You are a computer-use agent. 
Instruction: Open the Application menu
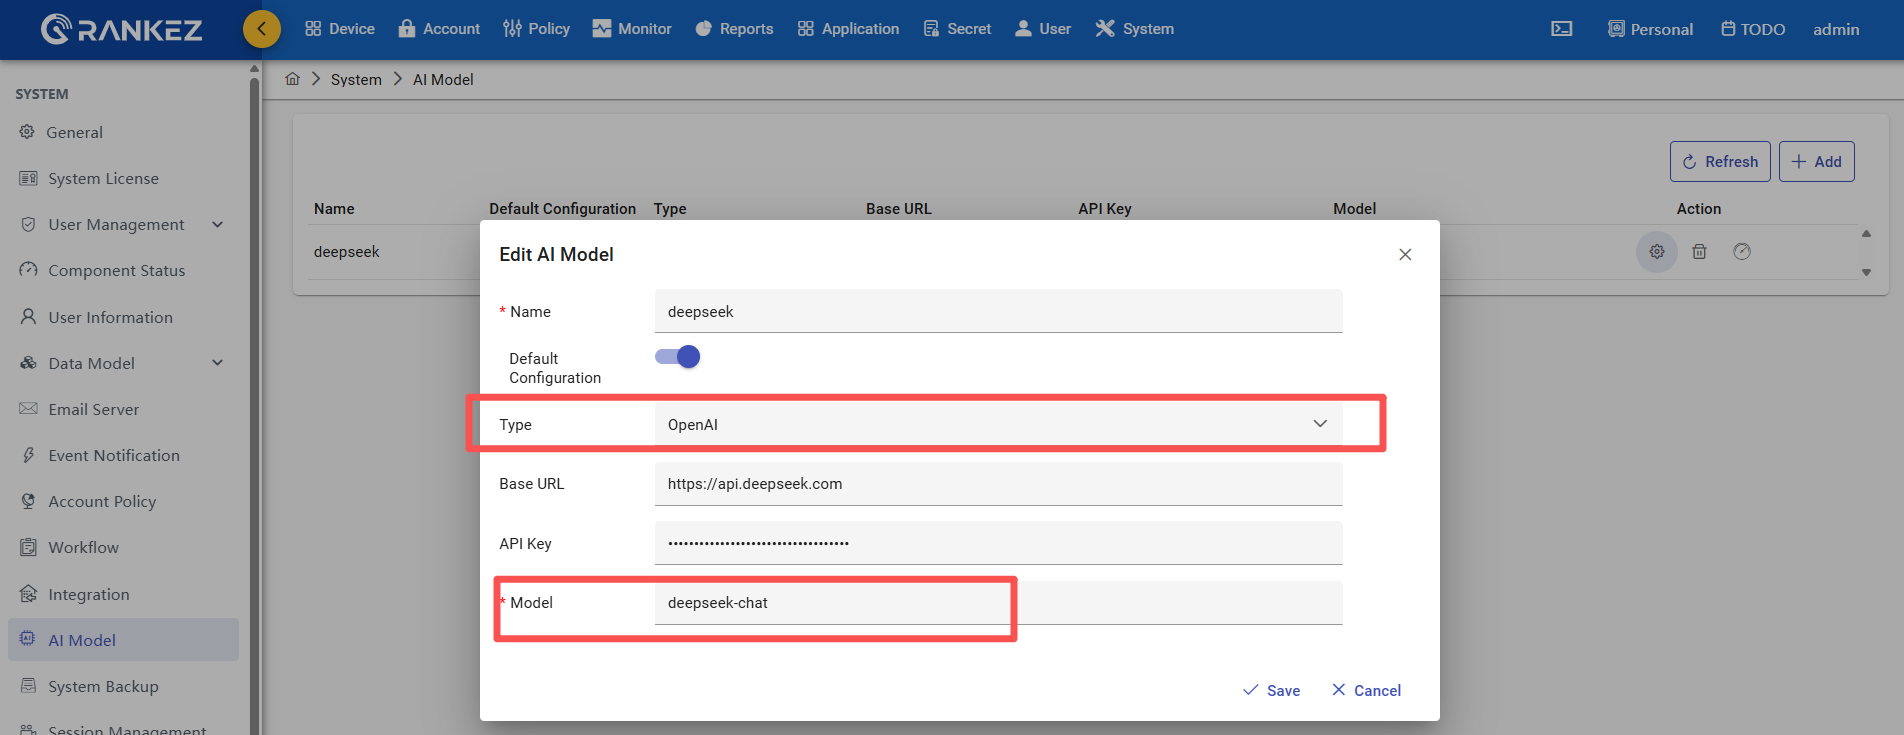pos(848,29)
